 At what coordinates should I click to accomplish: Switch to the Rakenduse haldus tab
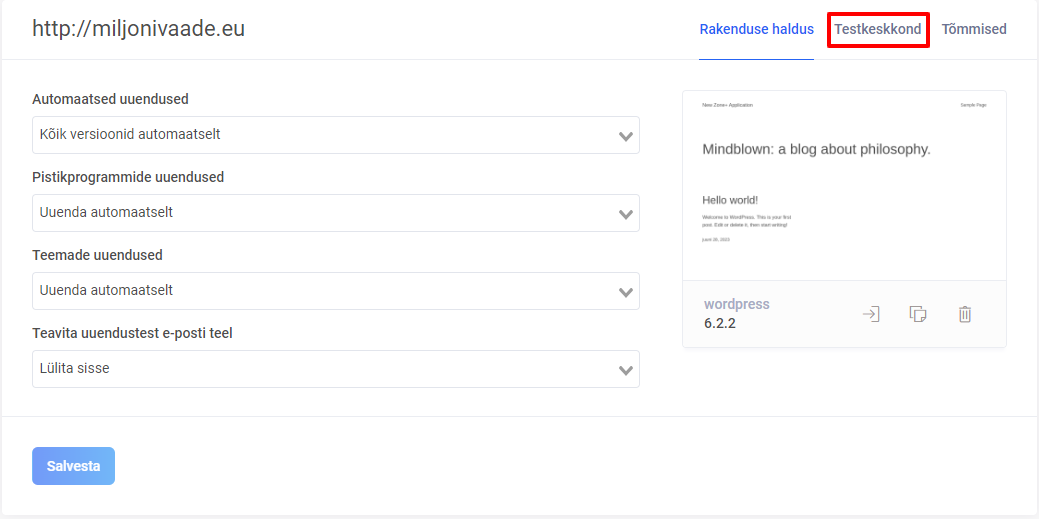pyautogui.click(x=756, y=29)
